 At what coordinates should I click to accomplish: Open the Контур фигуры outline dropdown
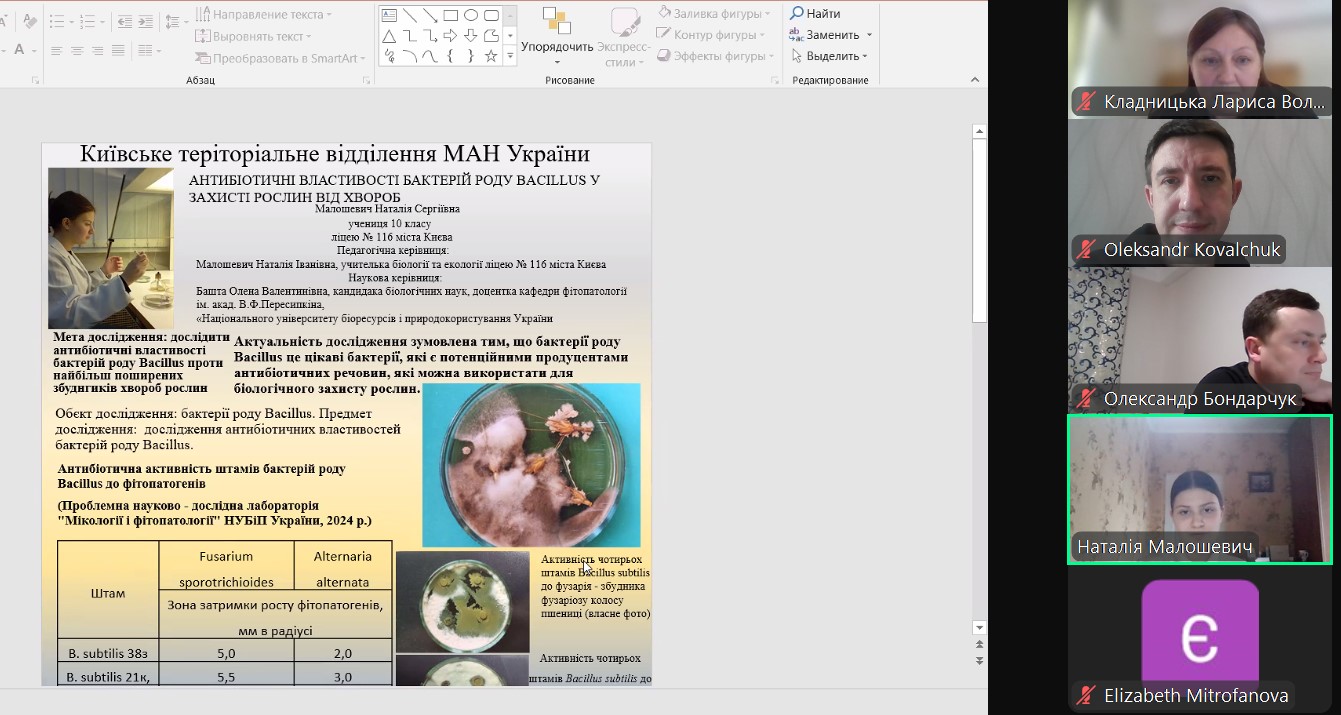pyautogui.click(x=710, y=35)
